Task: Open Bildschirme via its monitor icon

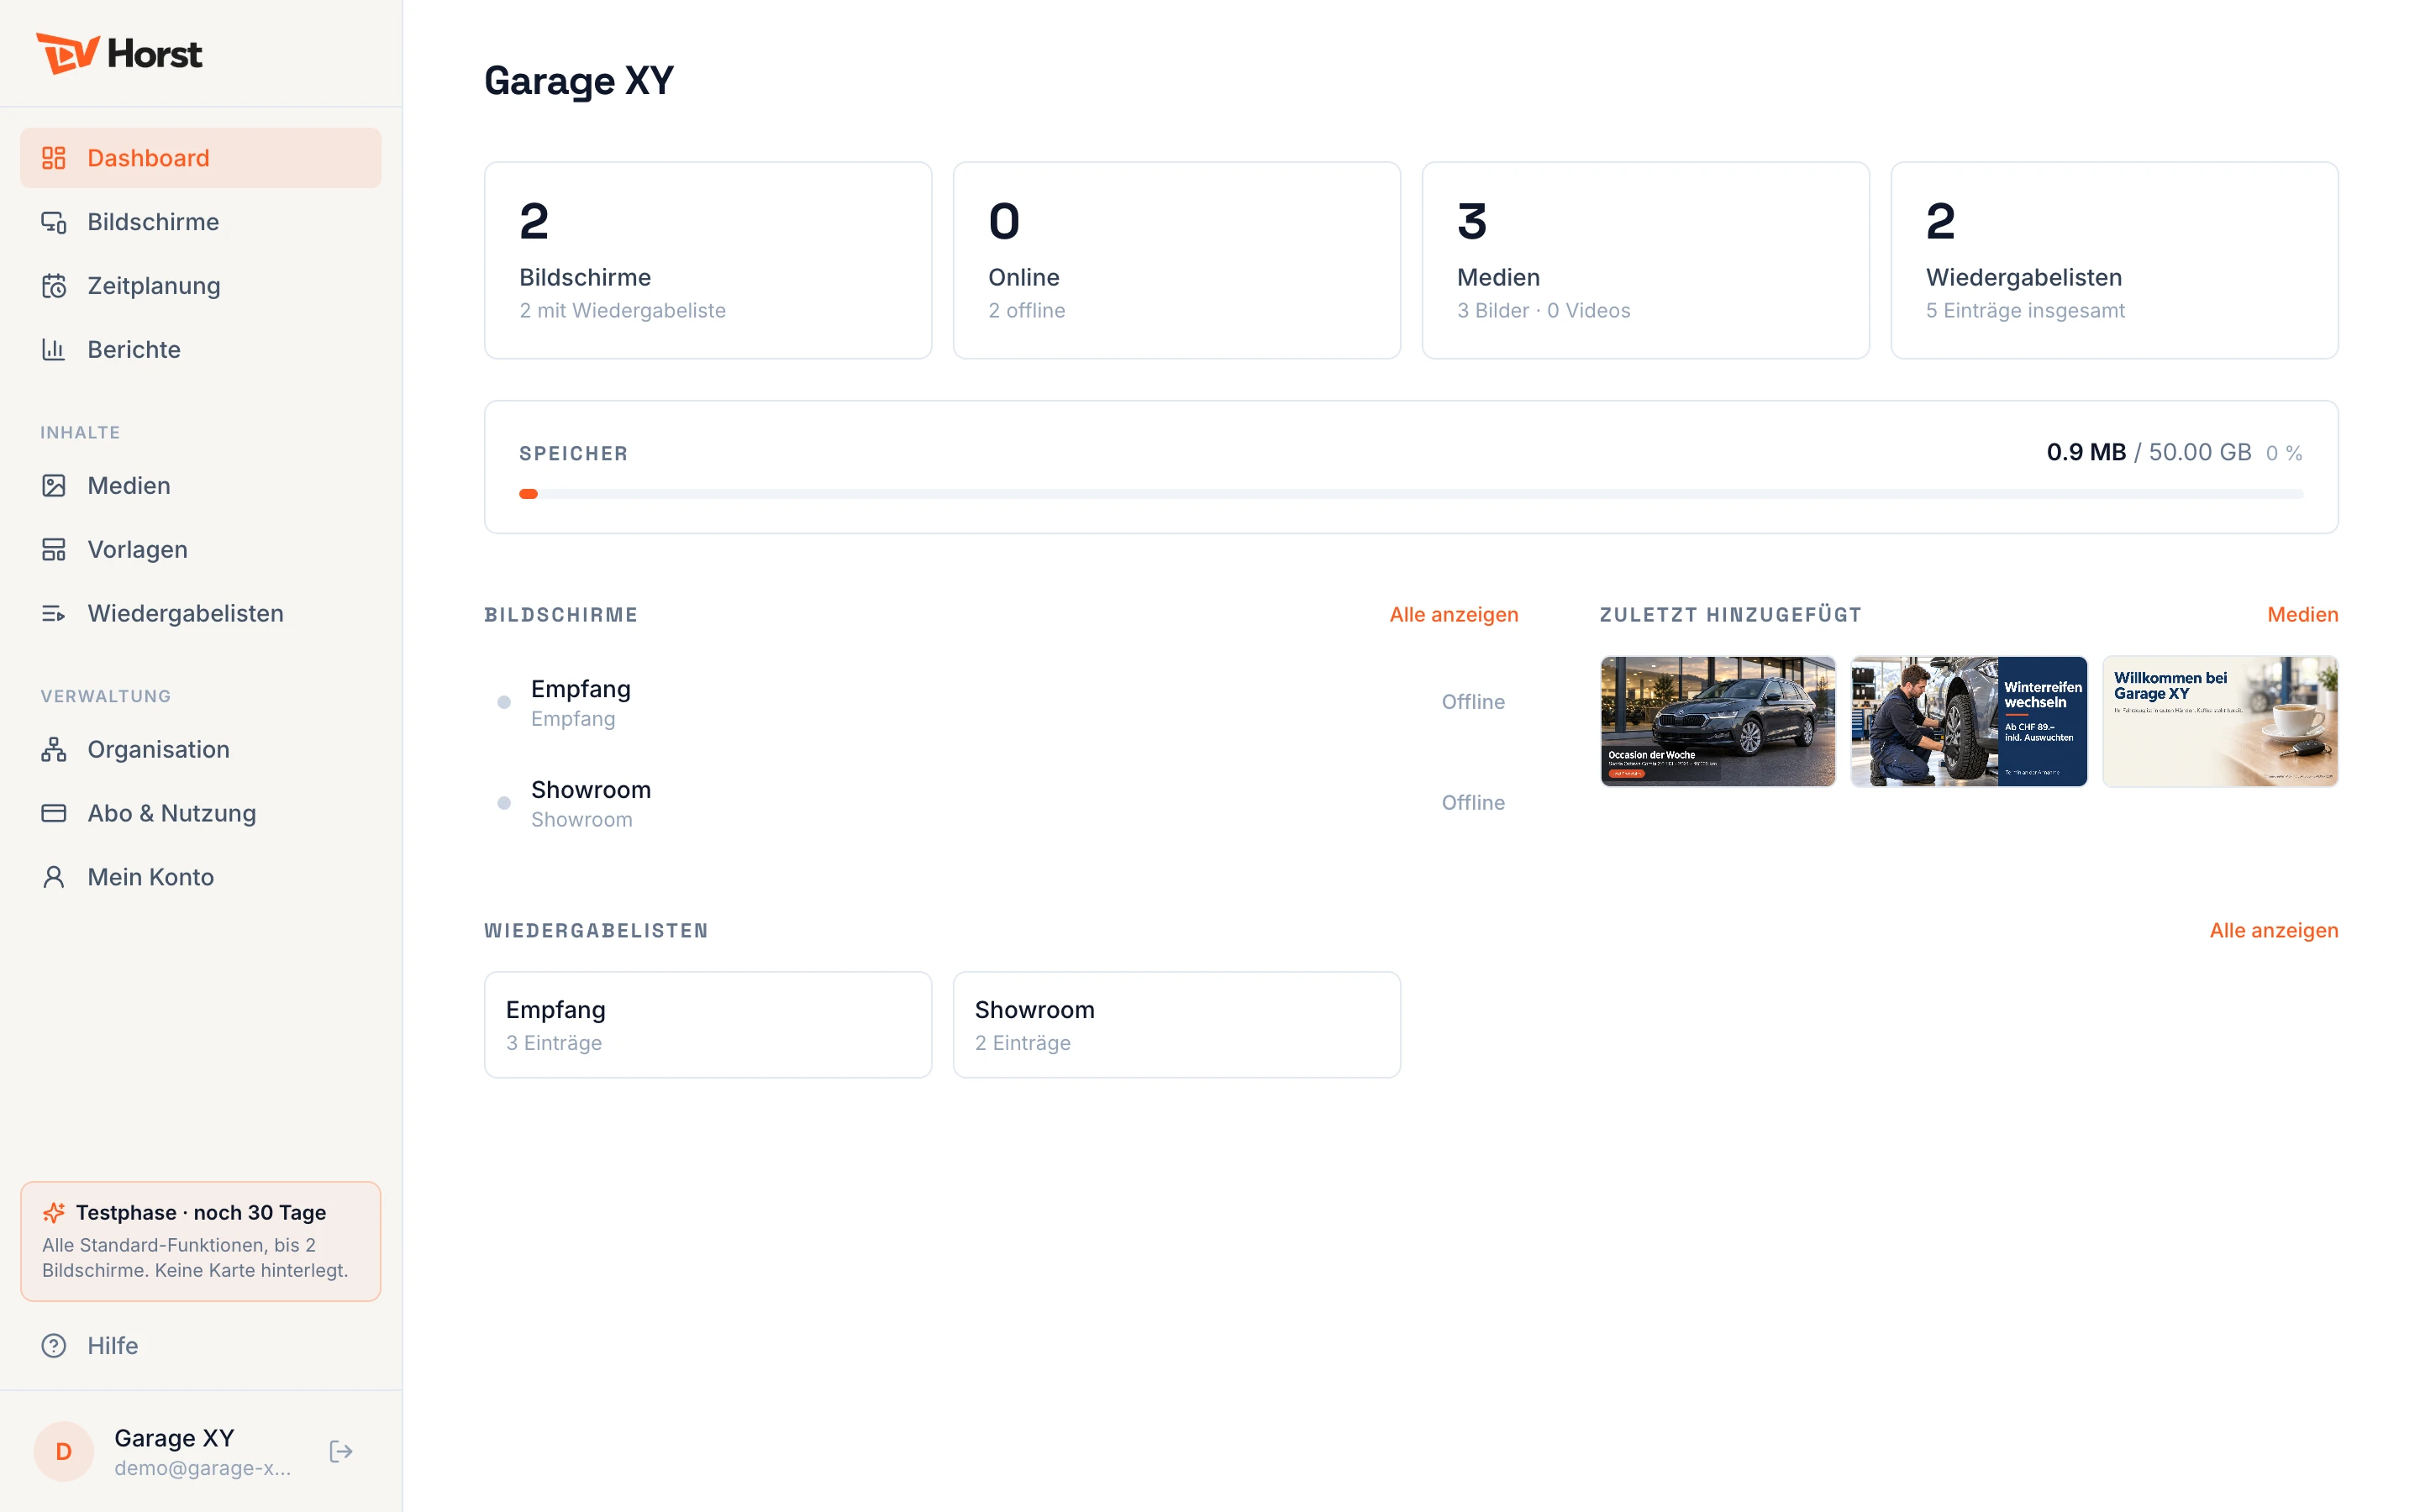Action: tap(54, 222)
